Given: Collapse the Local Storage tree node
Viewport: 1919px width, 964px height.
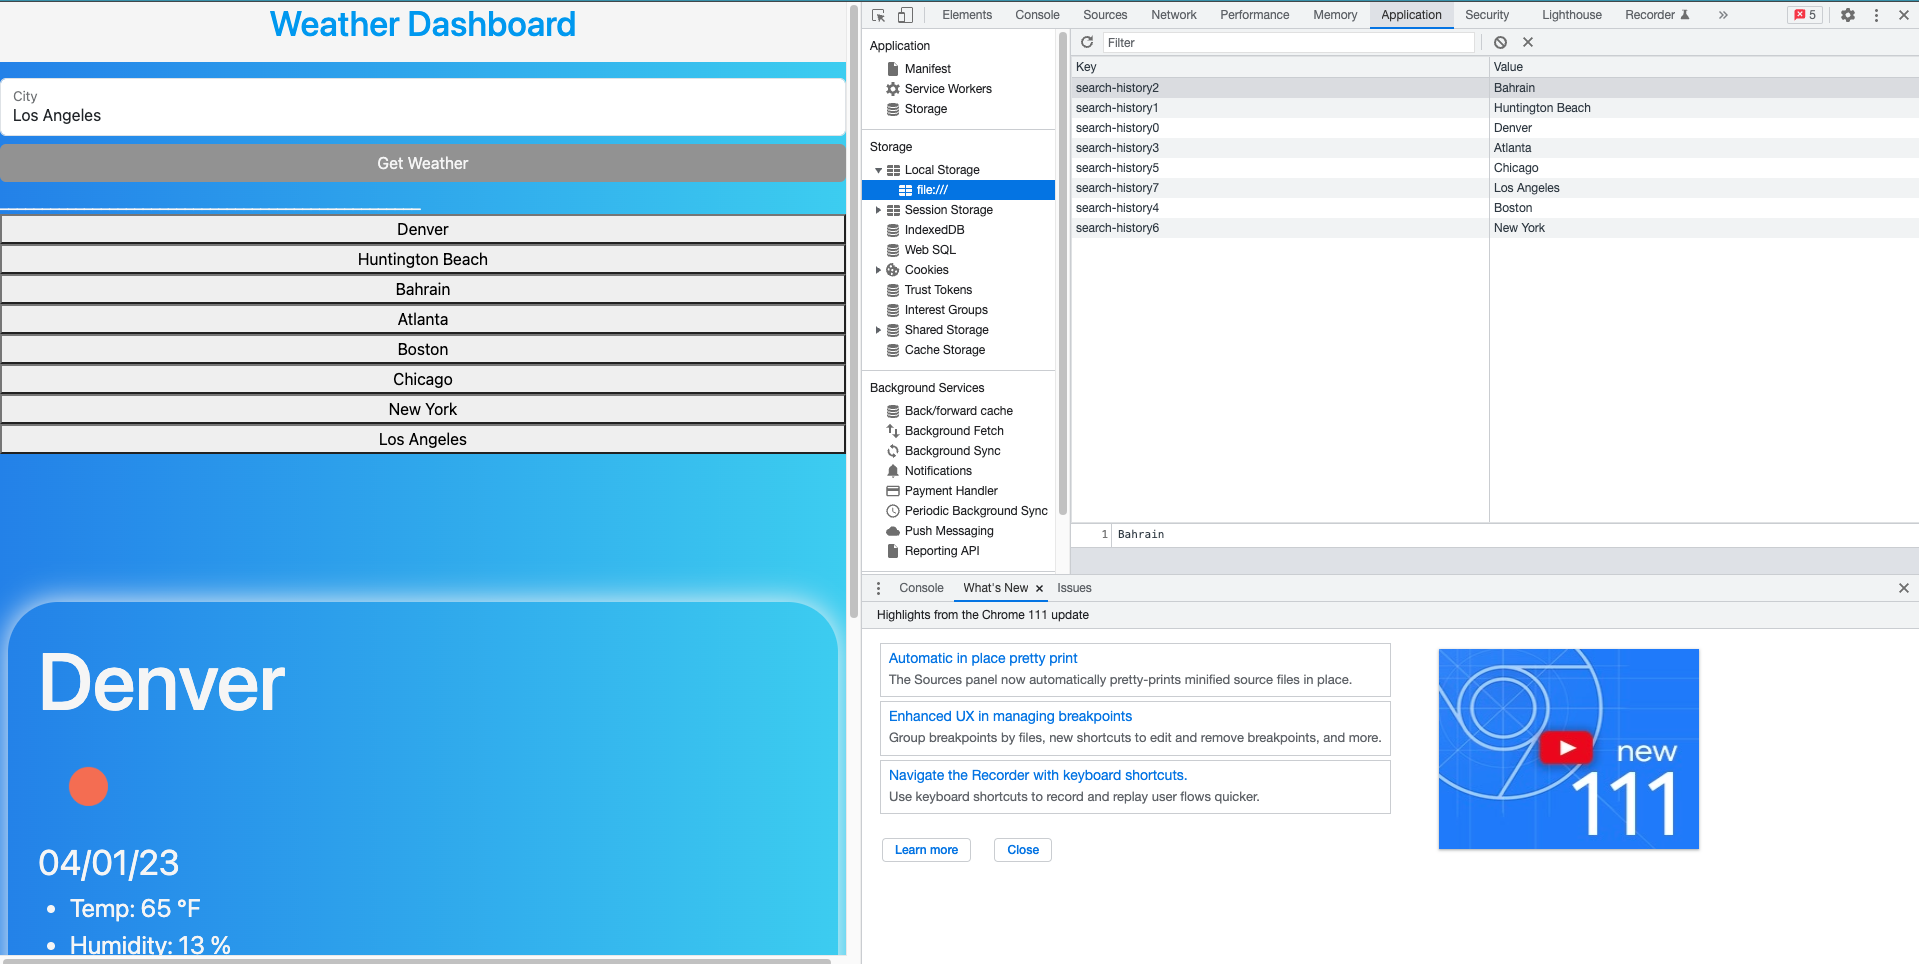Looking at the screenshot, I should (878, 170).
